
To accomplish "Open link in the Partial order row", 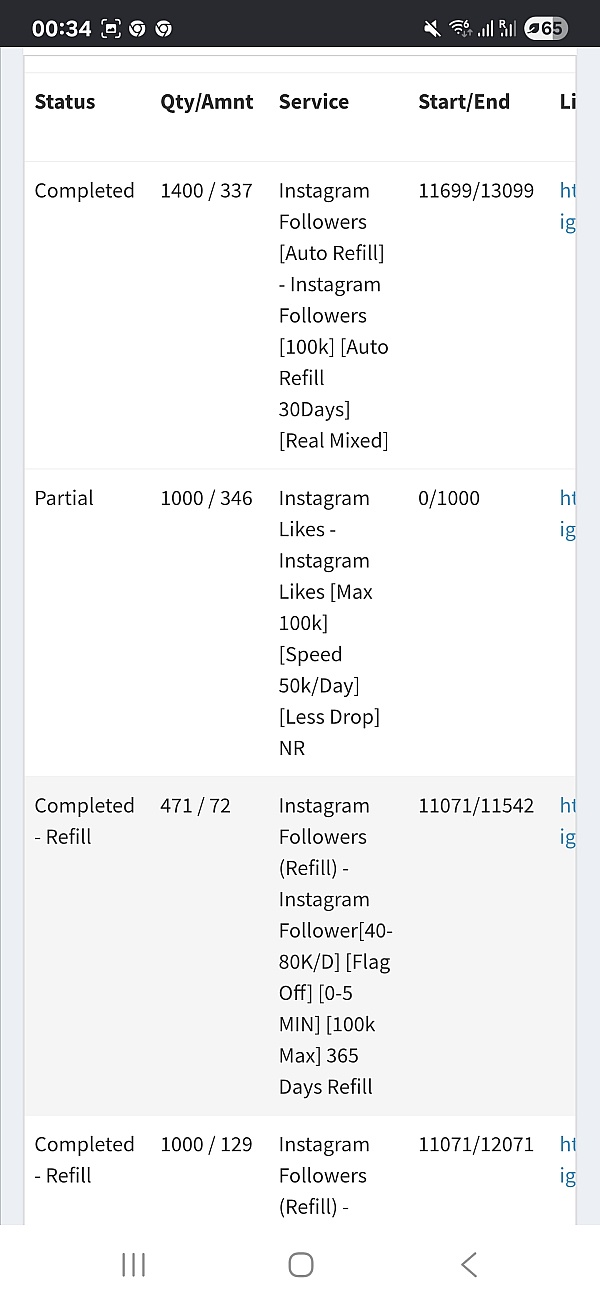I will pyautogui.click(x=567, y=514).
